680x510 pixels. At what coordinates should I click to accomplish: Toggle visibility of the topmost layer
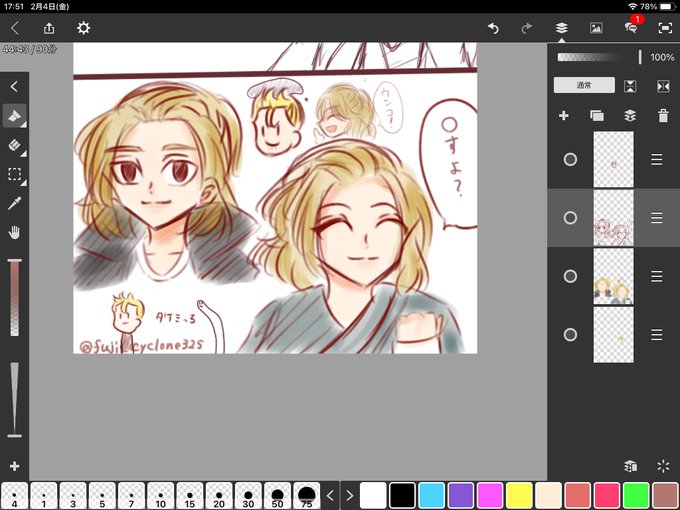coord(570,160)
